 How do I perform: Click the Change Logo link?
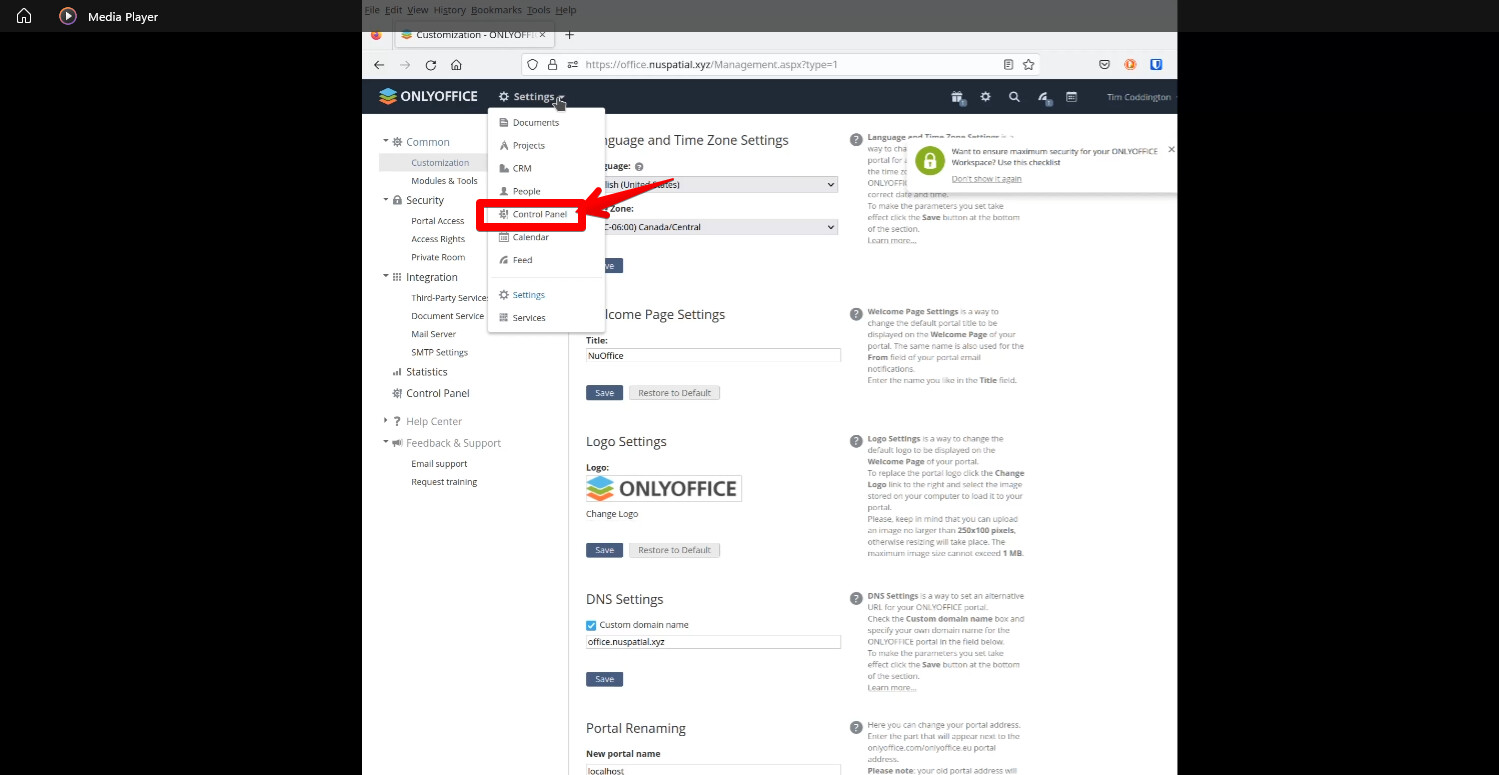pyautogui.click(x=612, y=514)
